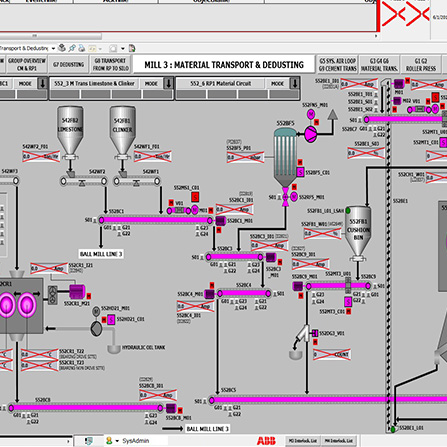
Task: Select the 552BC9_M01 motor symbol
Action: (298, 286)
